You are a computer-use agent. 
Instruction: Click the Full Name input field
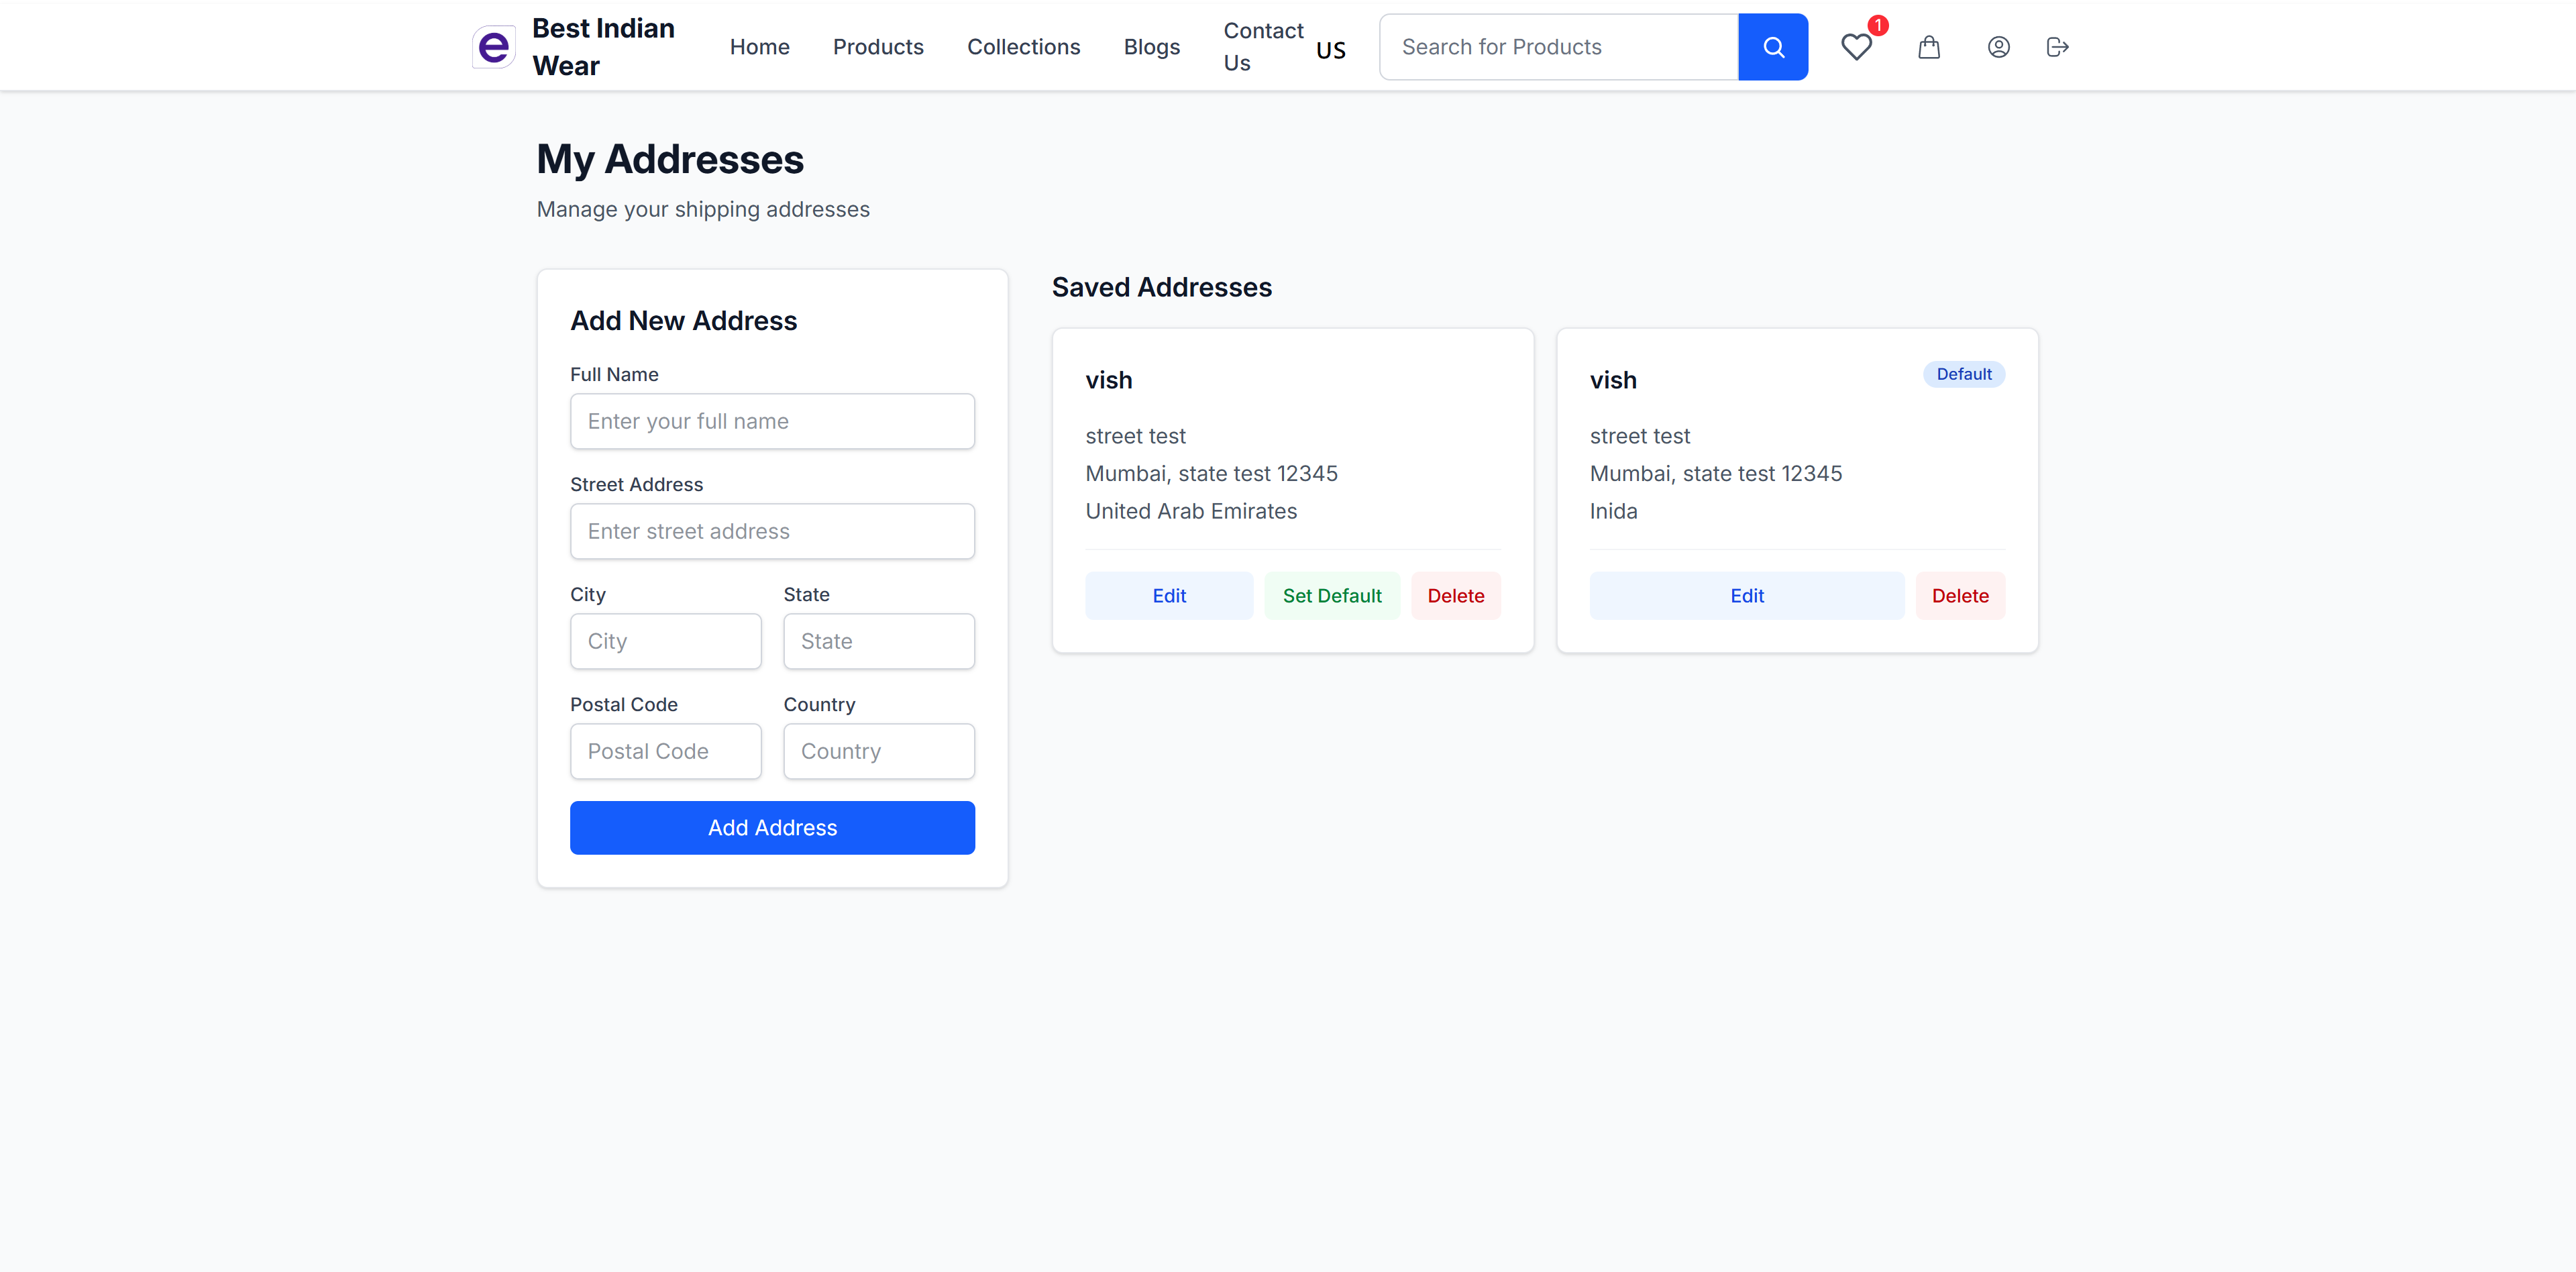[771, 421]
